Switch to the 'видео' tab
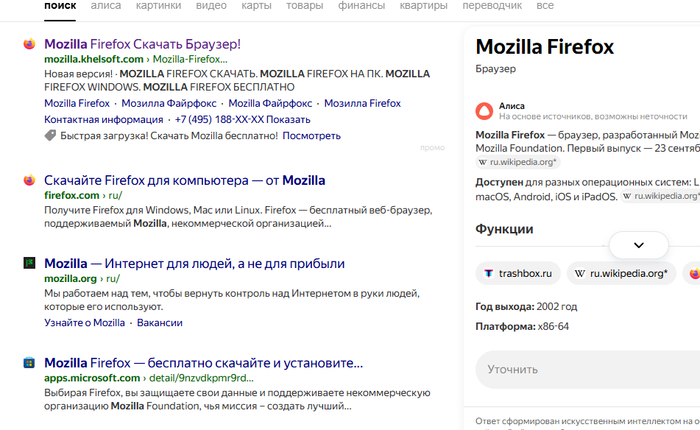Viewport: 700px width, 430px height. coord(210,6)
